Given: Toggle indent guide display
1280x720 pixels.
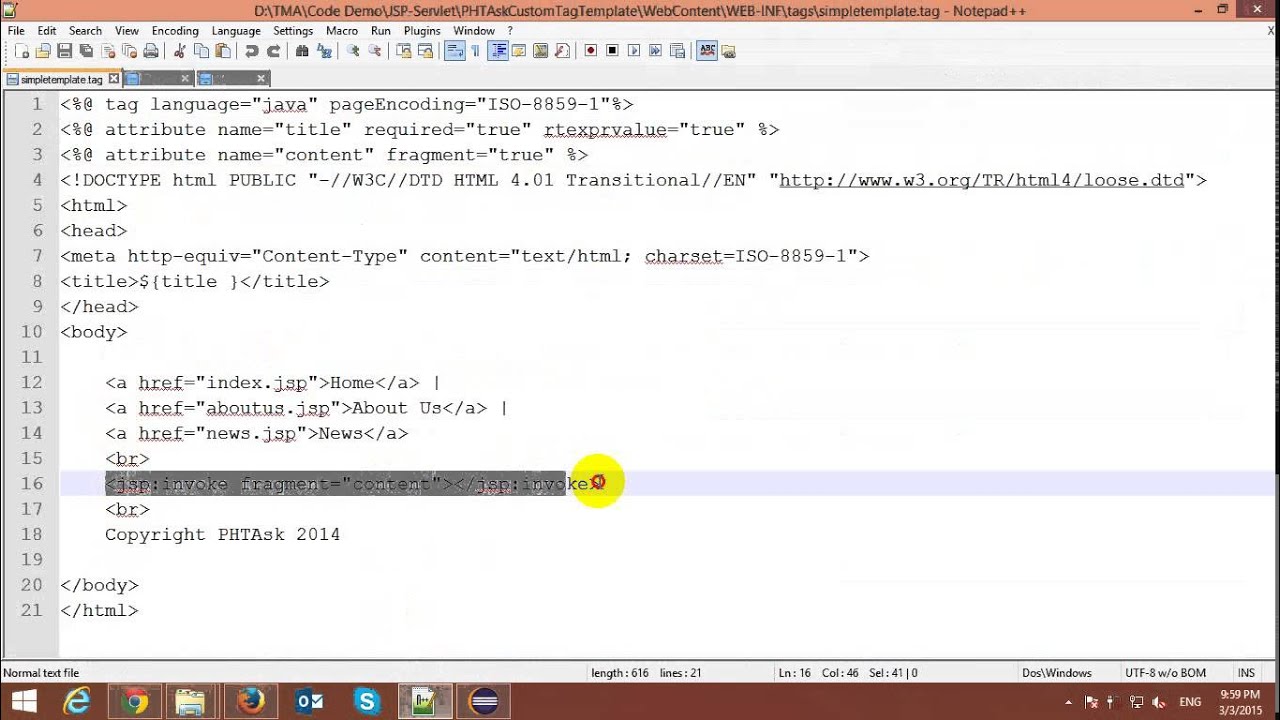Looking at the screenshot, I should 497,51.
